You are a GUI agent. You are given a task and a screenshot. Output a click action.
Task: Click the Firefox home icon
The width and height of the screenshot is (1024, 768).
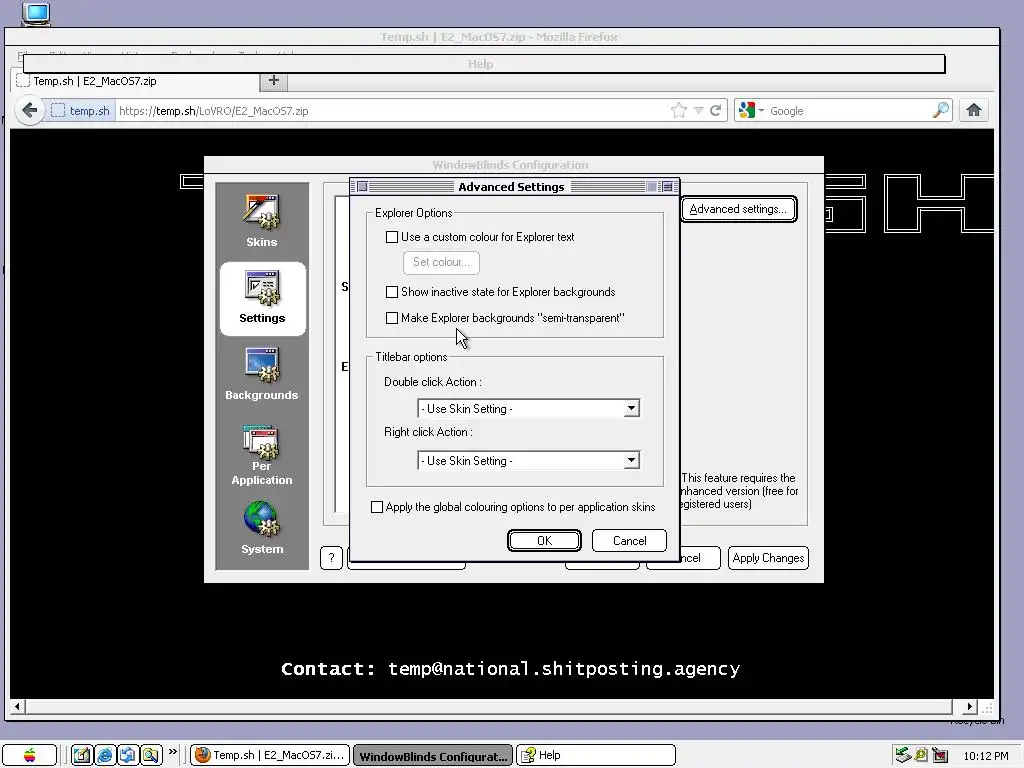[x=974, y=110]
